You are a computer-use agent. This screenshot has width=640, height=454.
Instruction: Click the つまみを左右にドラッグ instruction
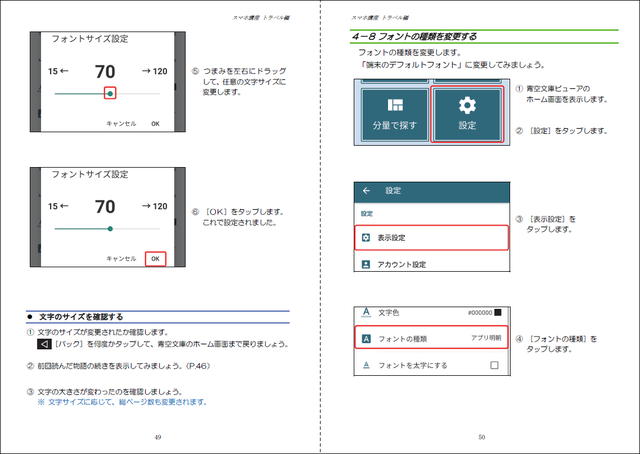tap(244, 81)
